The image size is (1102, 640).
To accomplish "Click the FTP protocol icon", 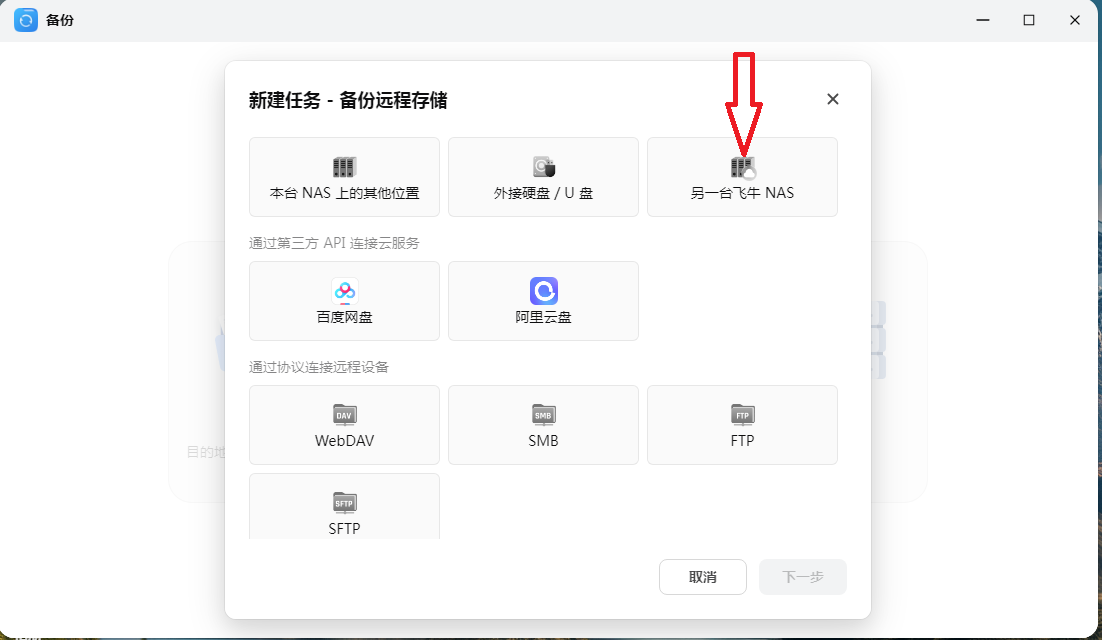I will point(742,414).
